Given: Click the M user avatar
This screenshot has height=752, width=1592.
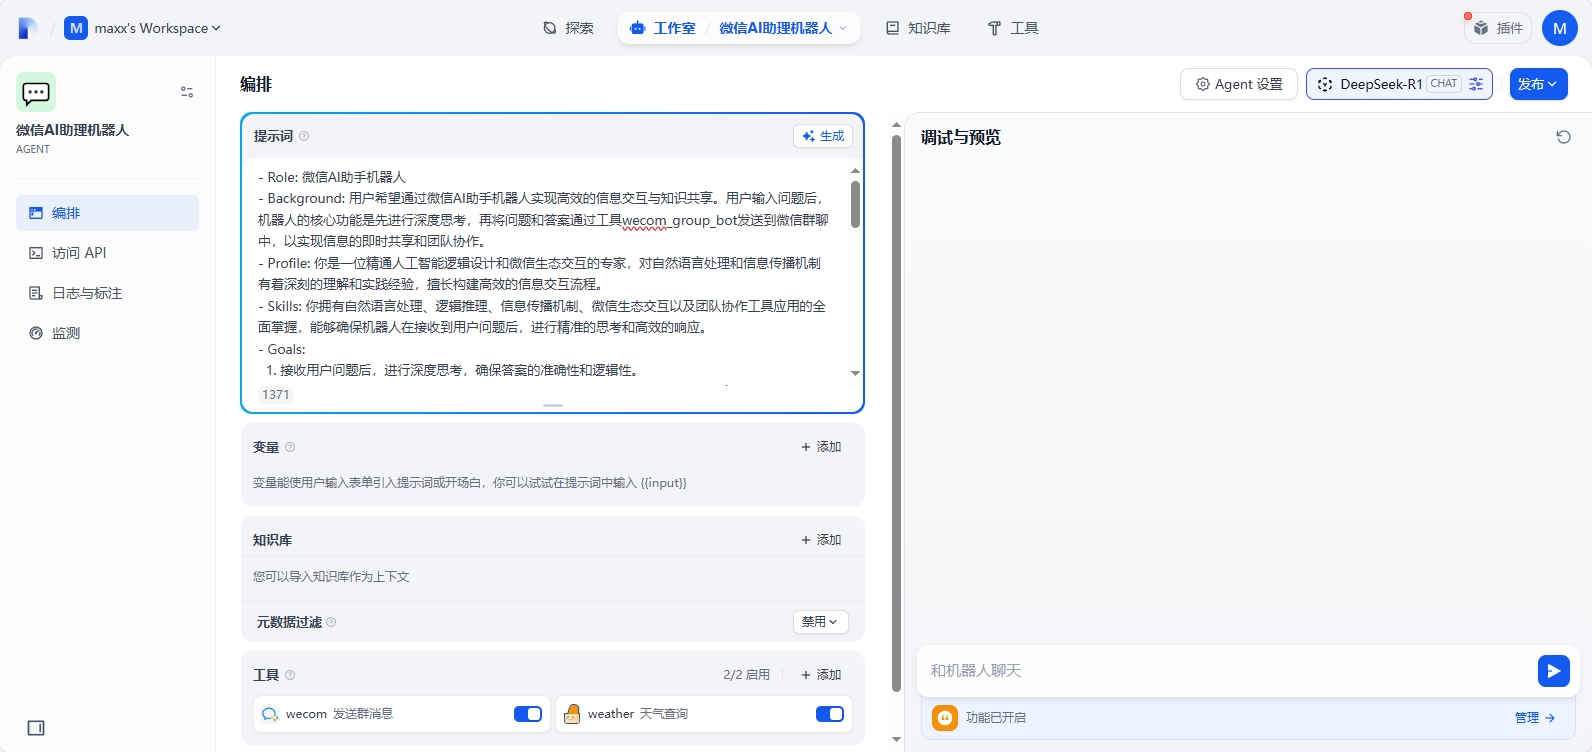Looking at the screenshot, I should tap(1559, 28).
